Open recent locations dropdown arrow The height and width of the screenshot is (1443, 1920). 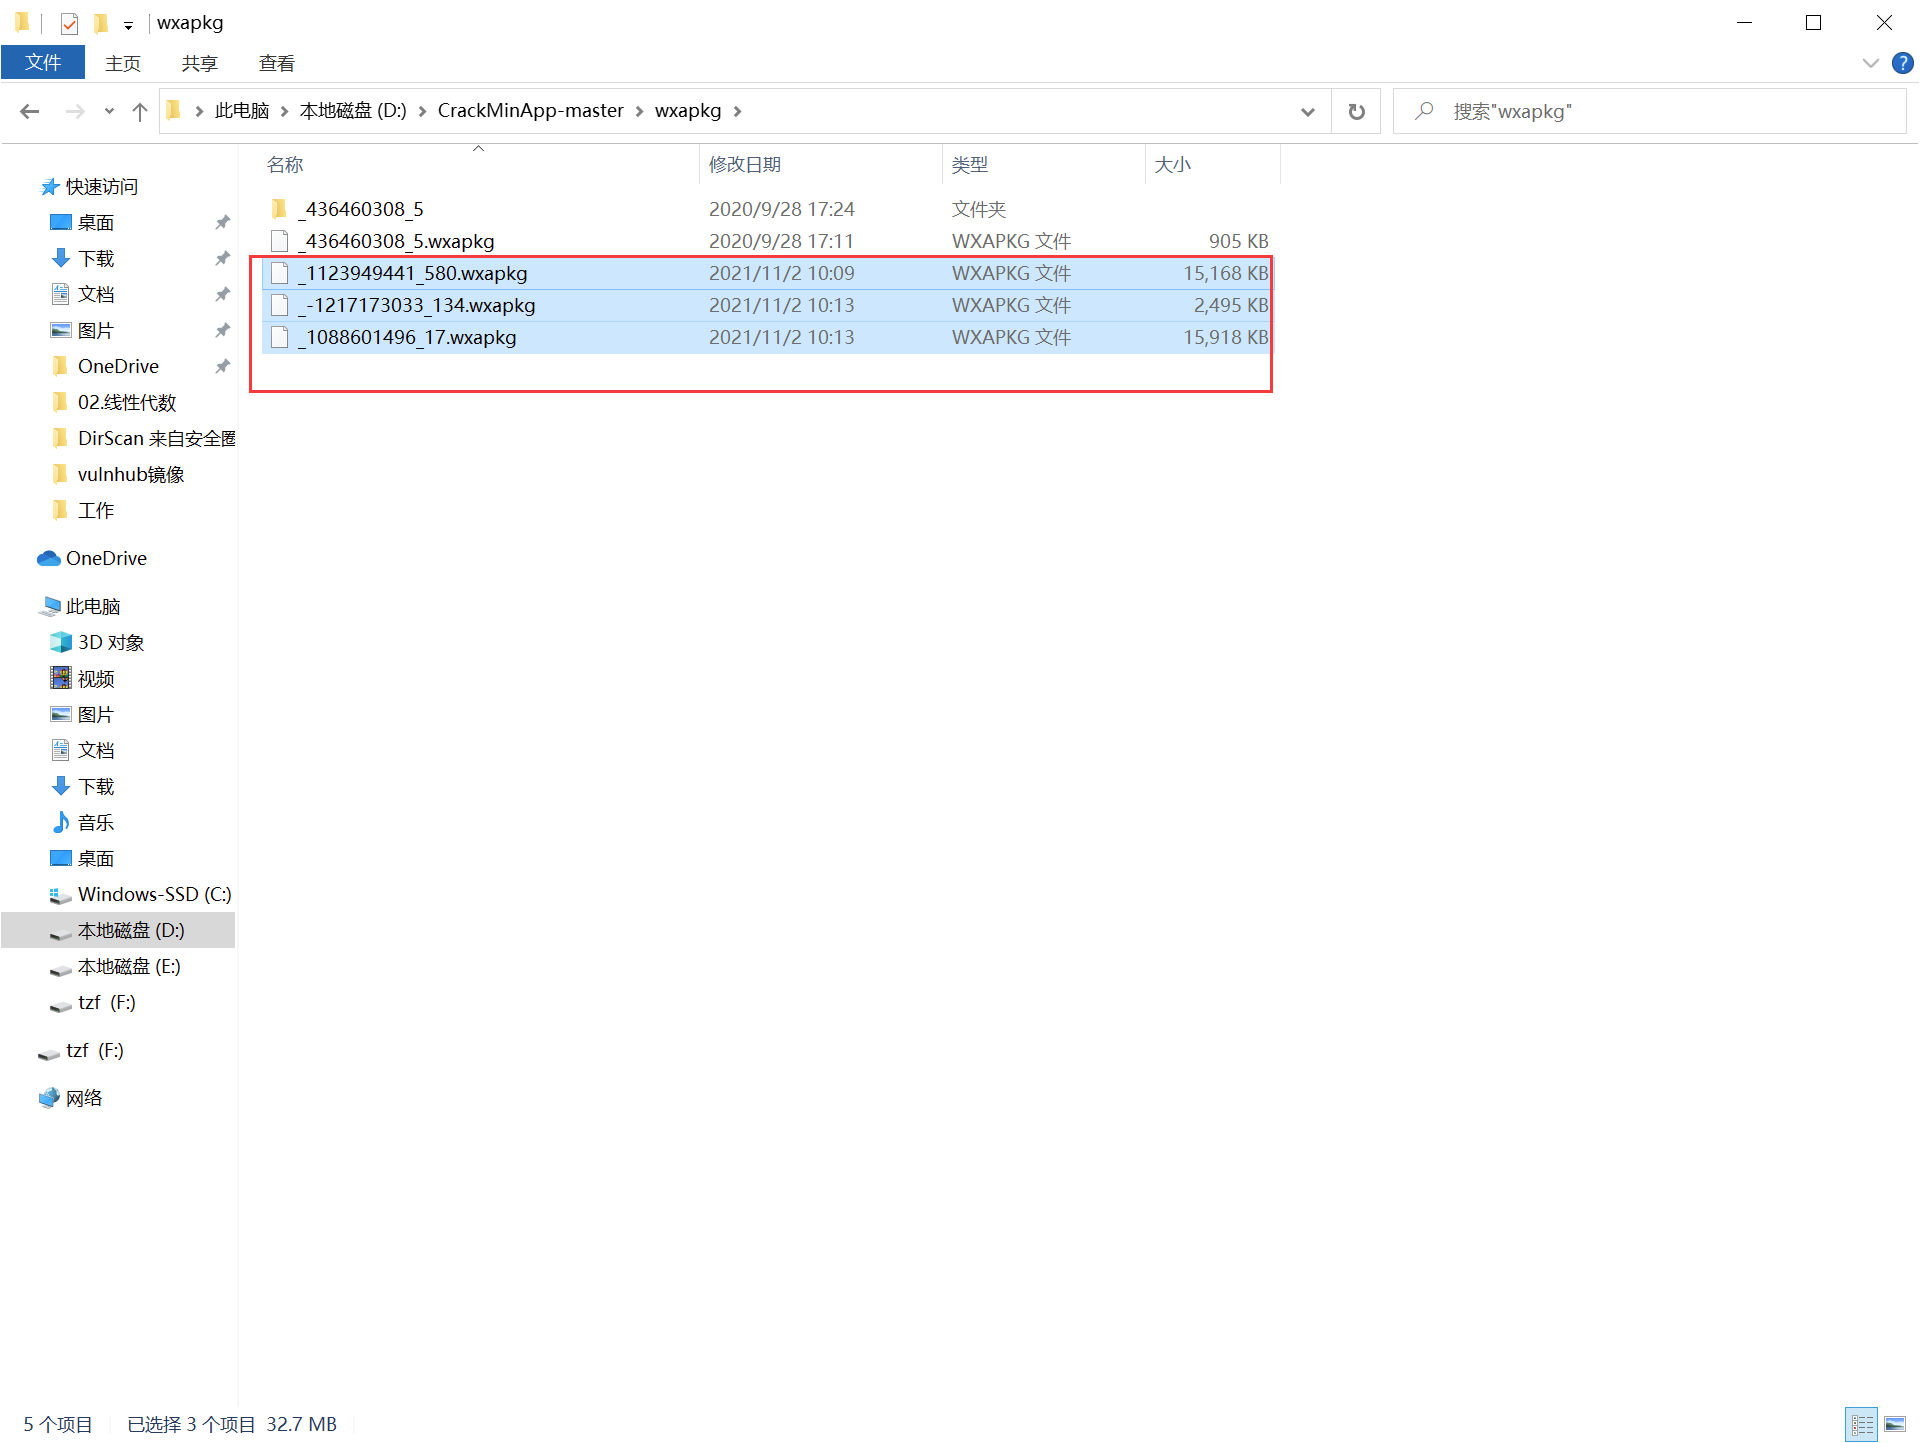(109, 112)
